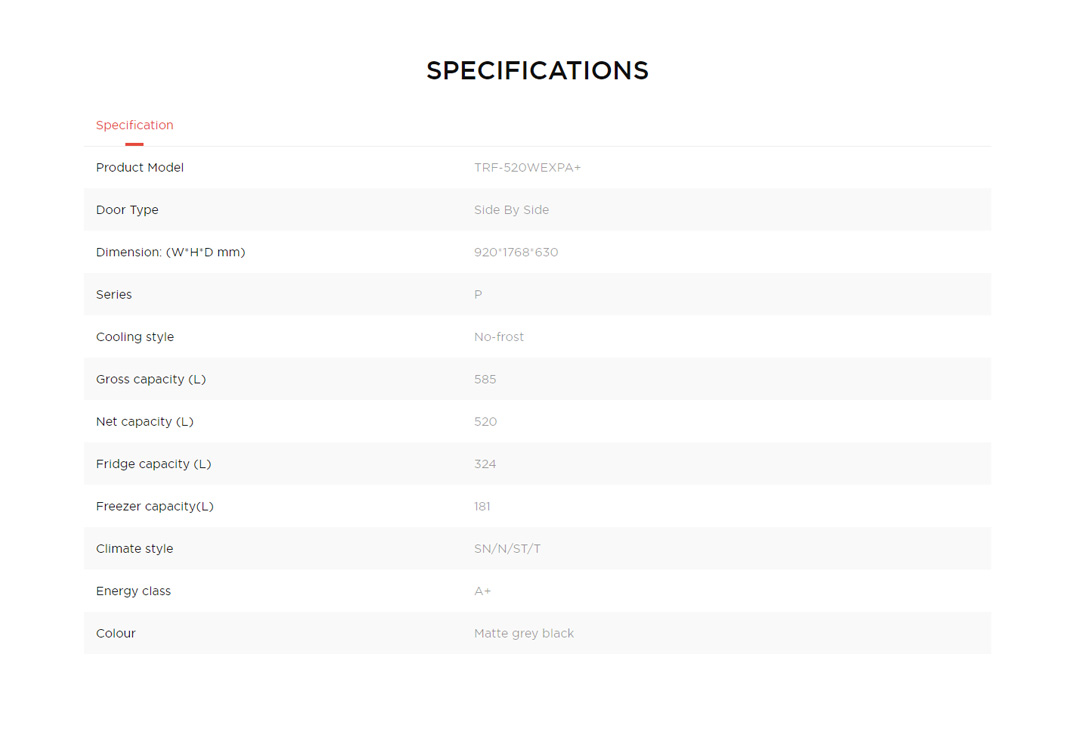Screen dimensions: 1080x749
Task: Click the Gross capacity (L) label
Action: pos(151,379)
